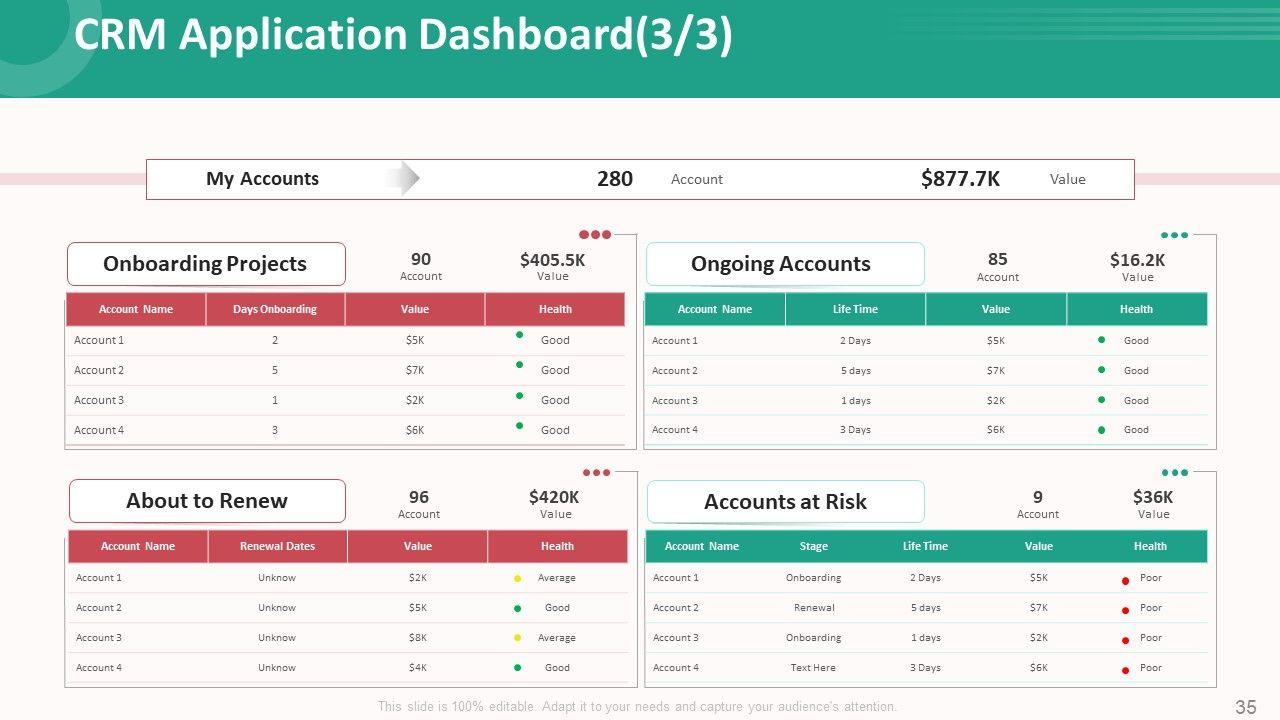Viewport: 1280px width, 720px height.
Task: Click the Ongoing Accounts value $16.2K
Action: 1137,260
